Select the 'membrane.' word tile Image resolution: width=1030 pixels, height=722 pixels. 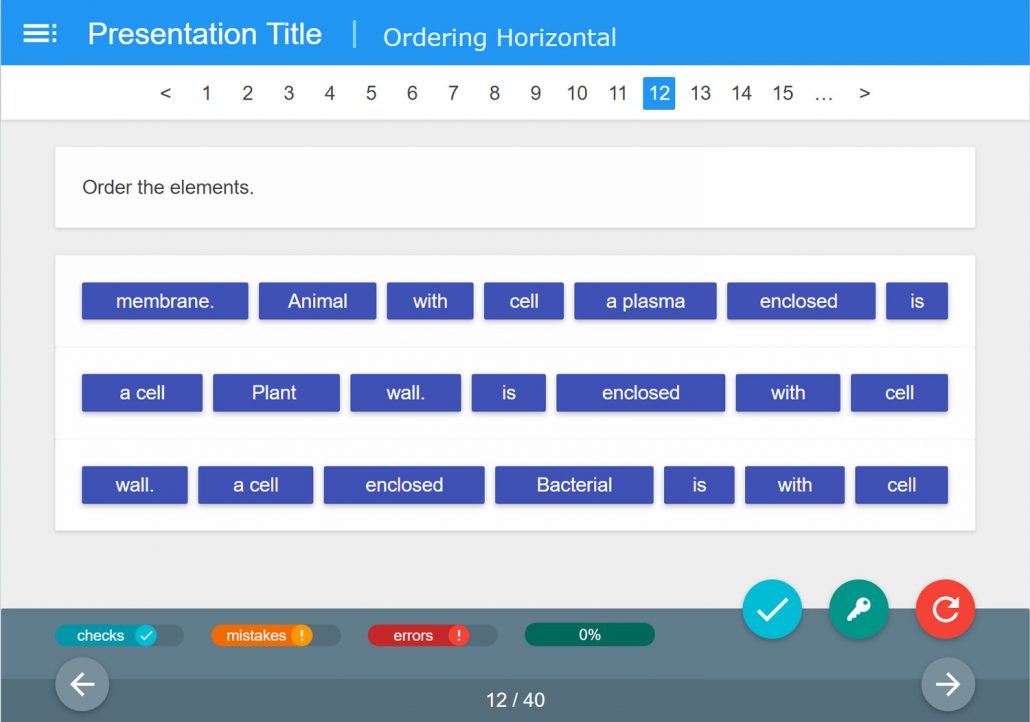click(164, 301)
